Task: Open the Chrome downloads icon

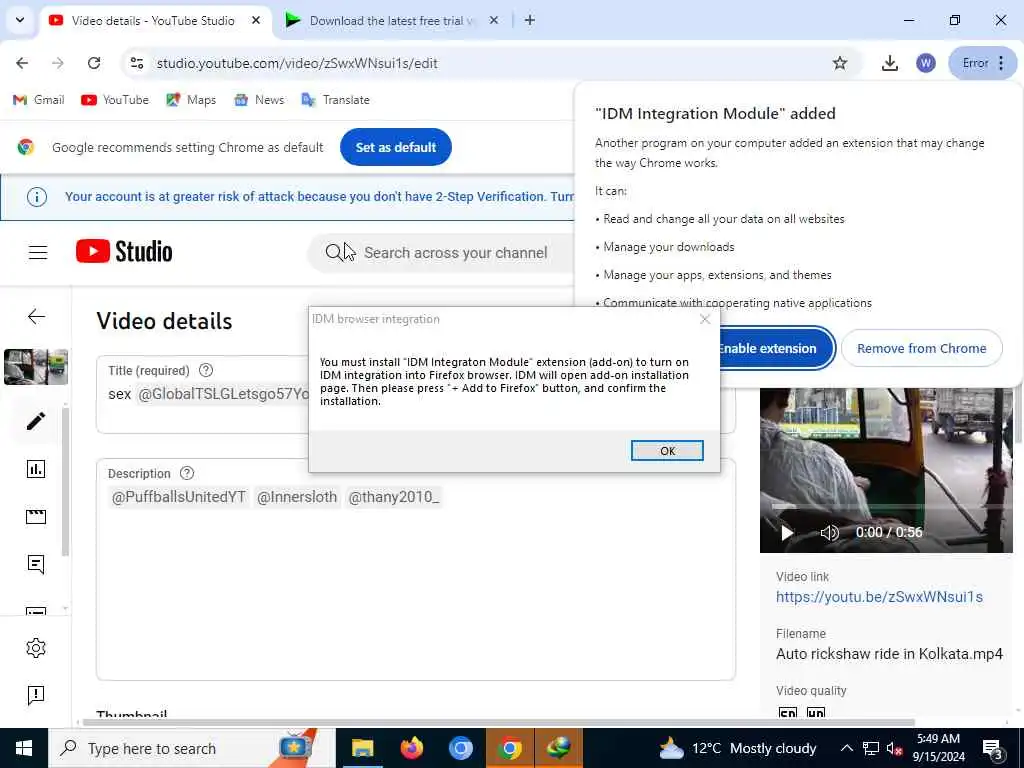Action: click(889, 63)
